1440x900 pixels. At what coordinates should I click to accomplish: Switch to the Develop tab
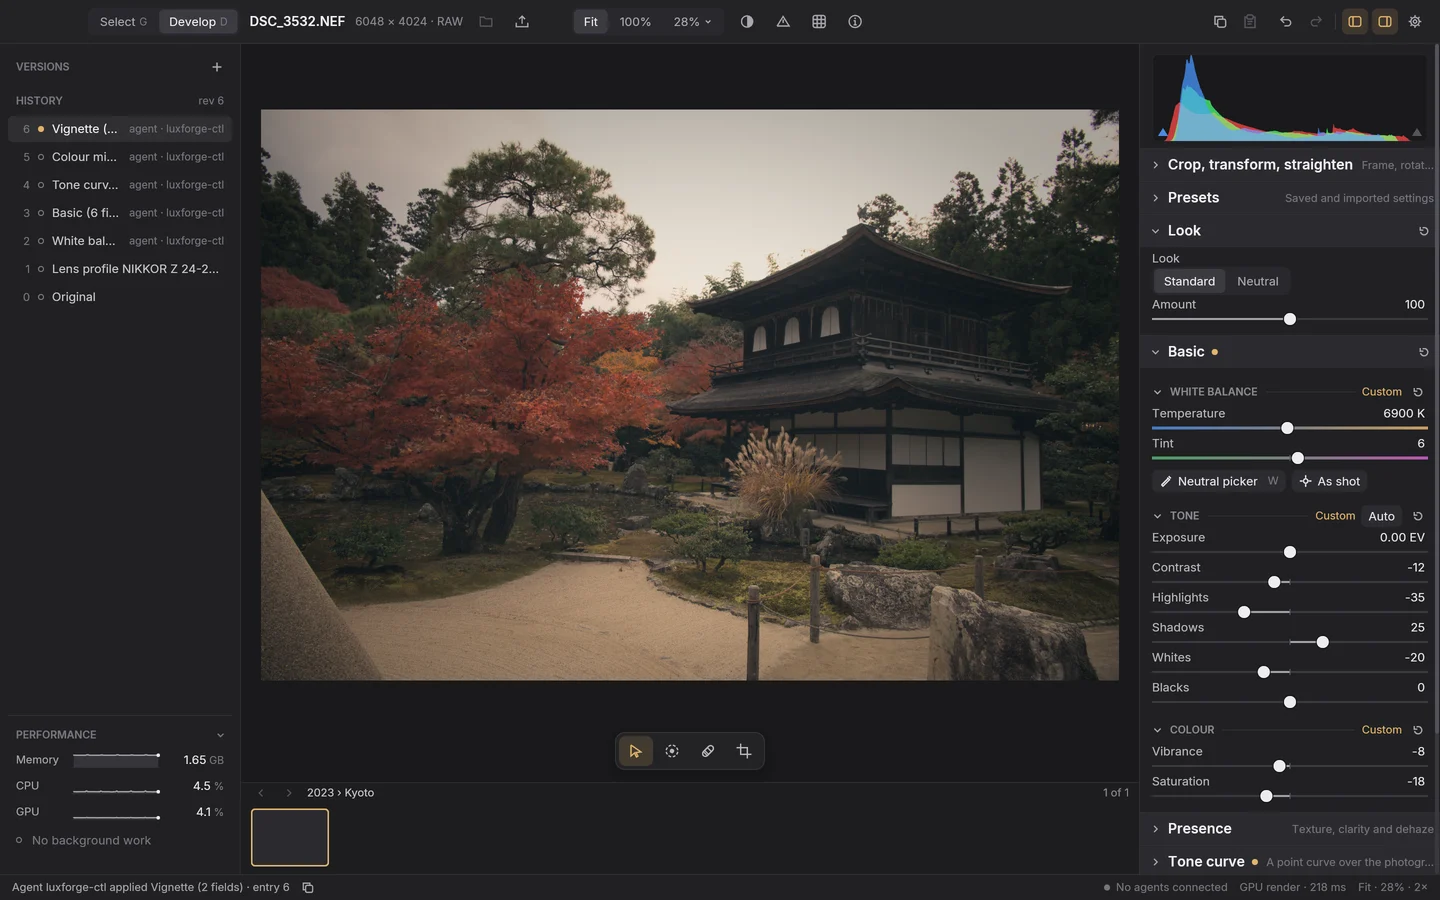pos(198,22)
